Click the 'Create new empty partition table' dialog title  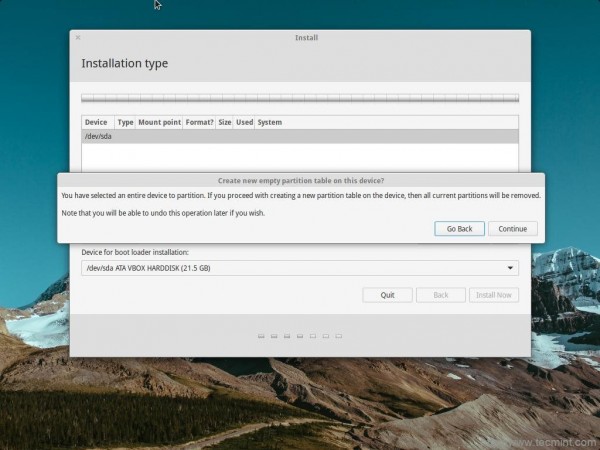[301, 181]
